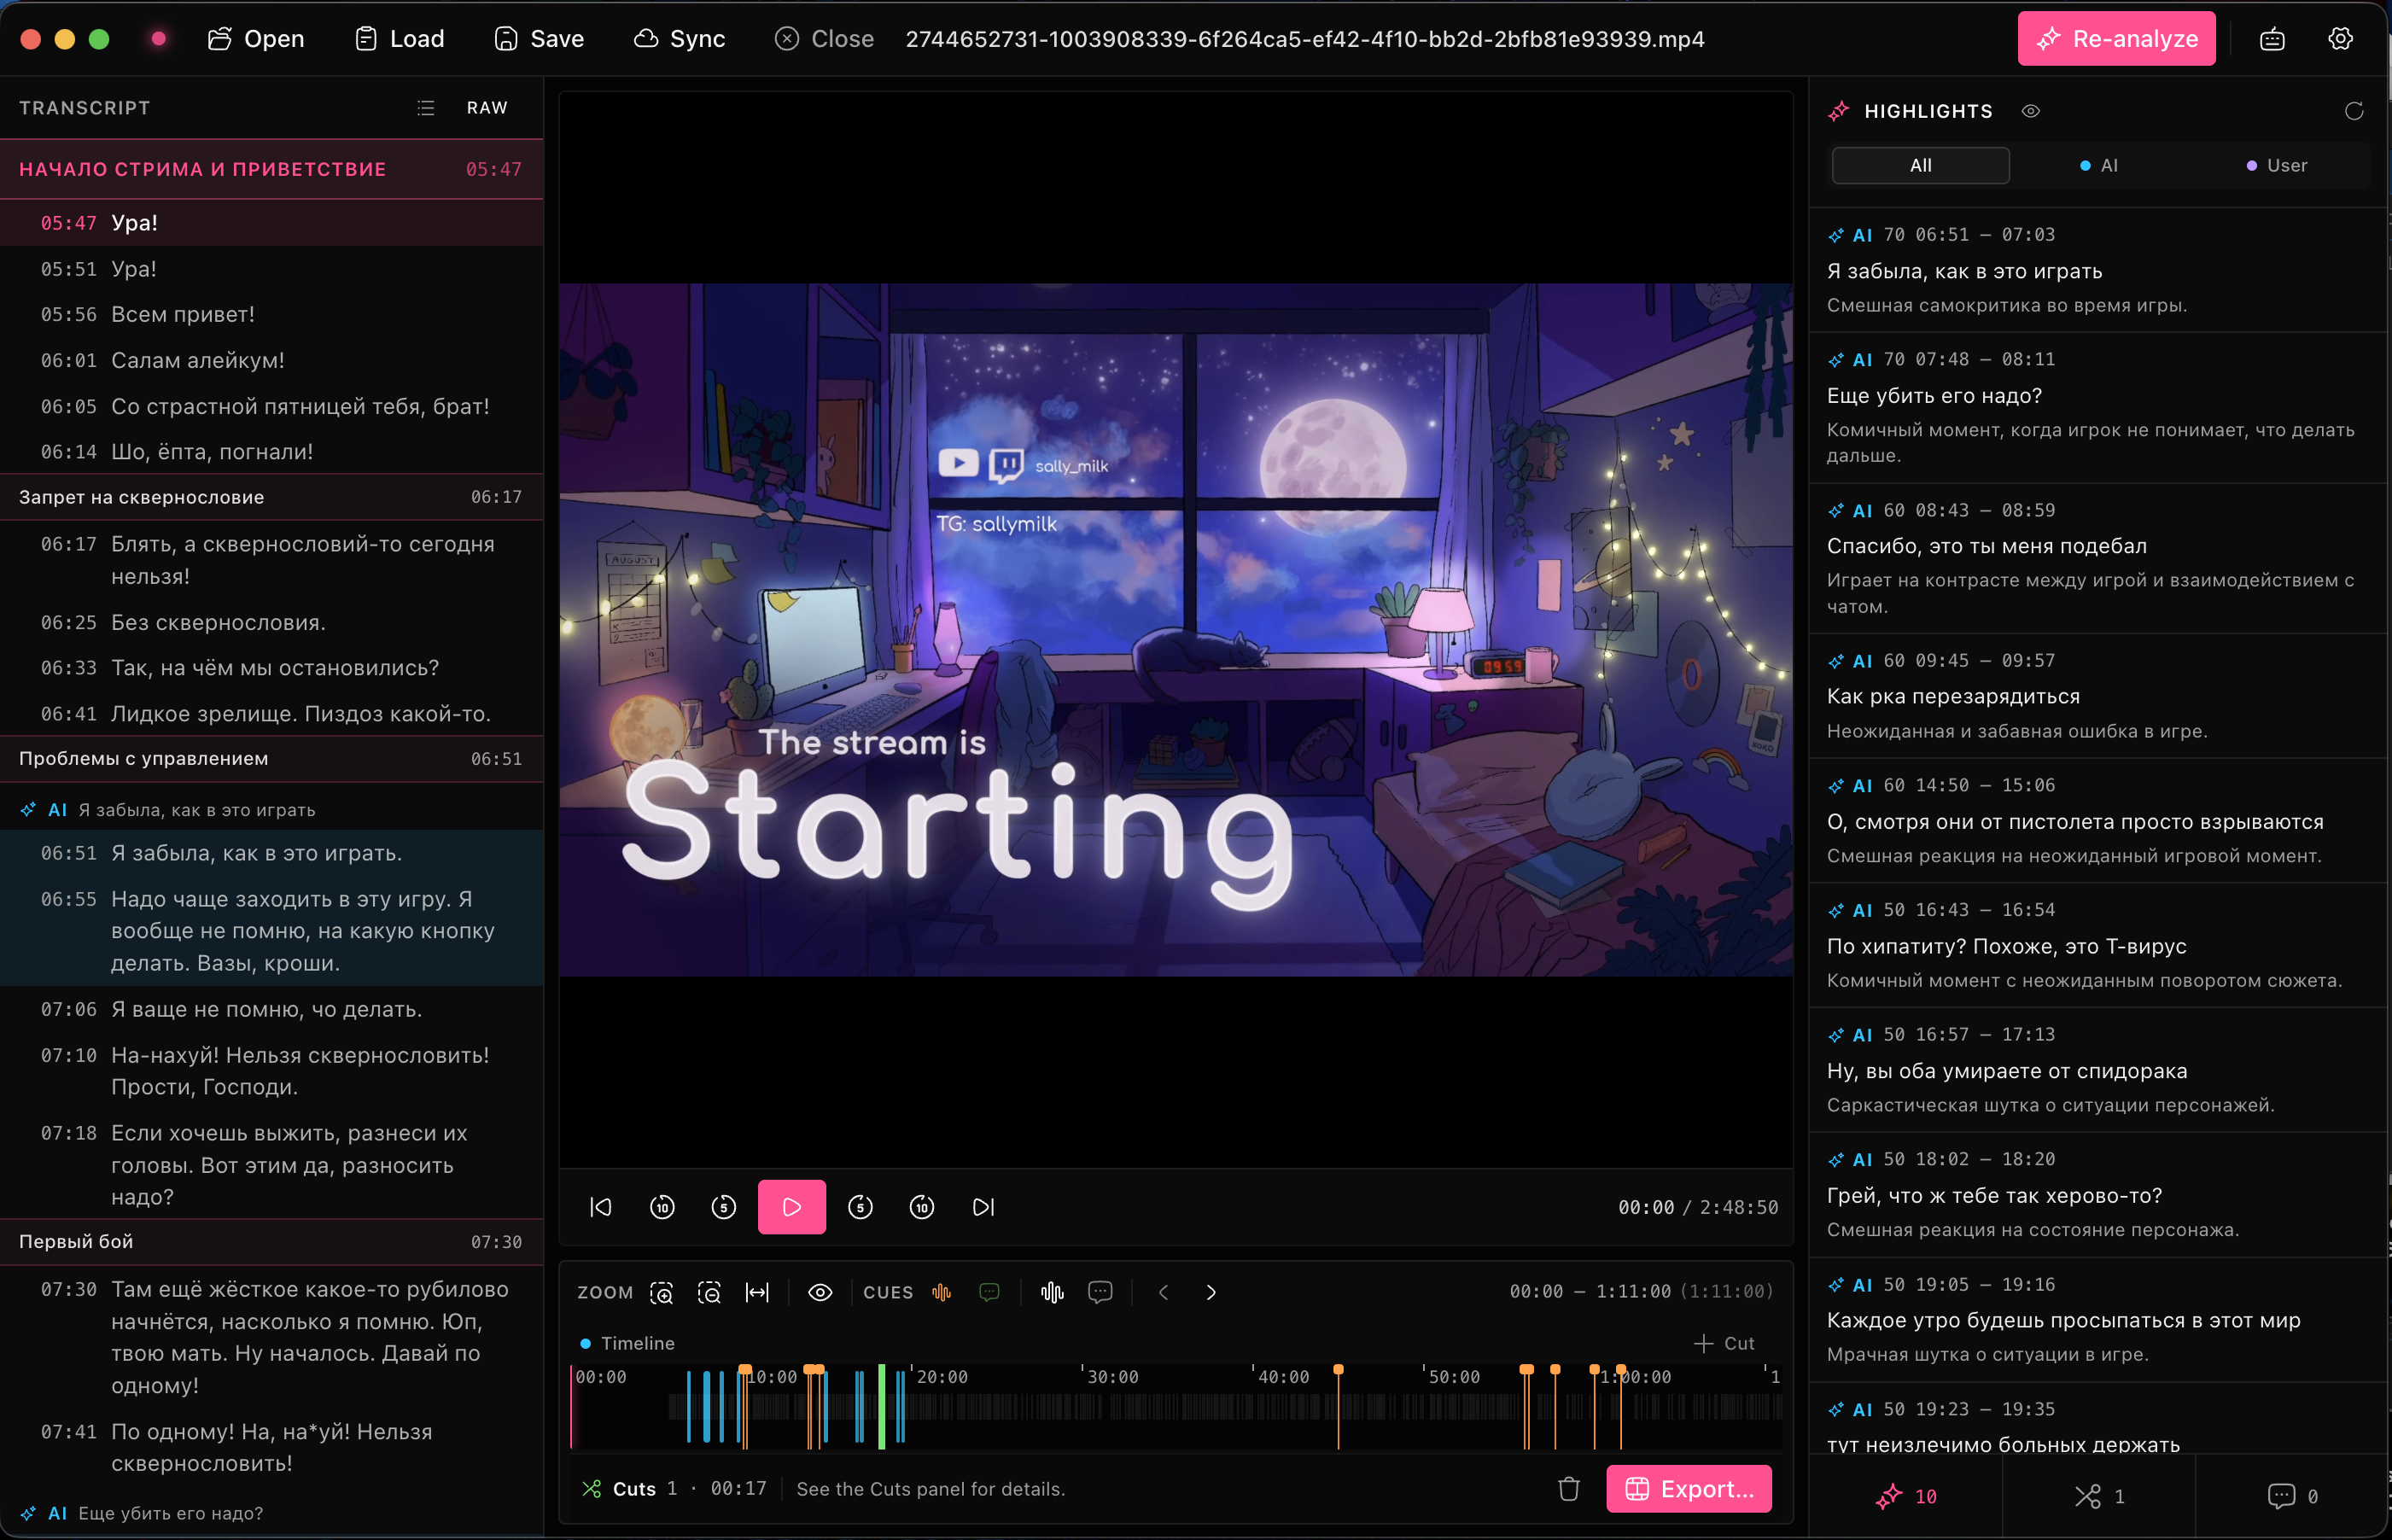Click the video preview frame

[x=1176, y=630]
